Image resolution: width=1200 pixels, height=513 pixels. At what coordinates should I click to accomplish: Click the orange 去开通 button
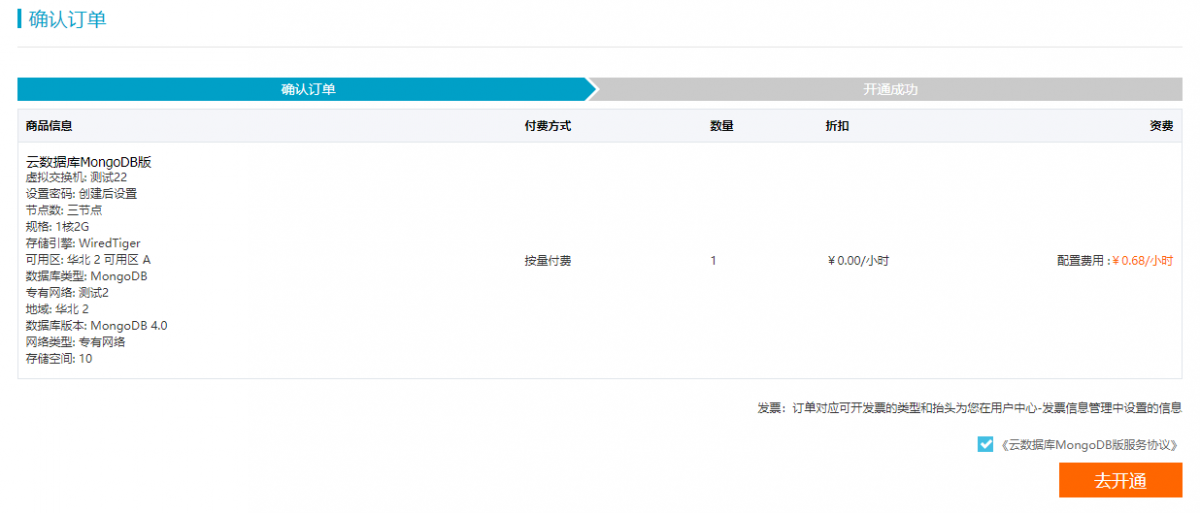pyautogui.click(x=1120, y=480)
